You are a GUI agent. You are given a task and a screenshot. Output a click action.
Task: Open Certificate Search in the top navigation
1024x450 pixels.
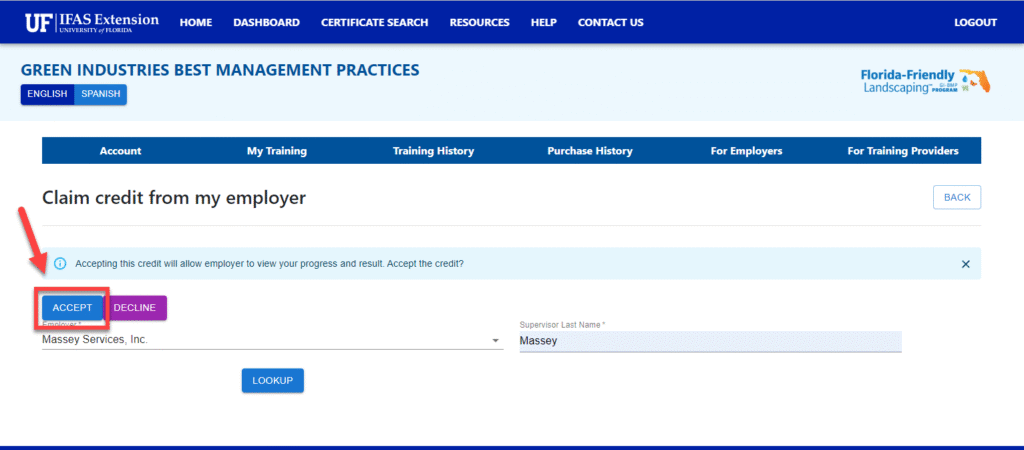[374, 22]
